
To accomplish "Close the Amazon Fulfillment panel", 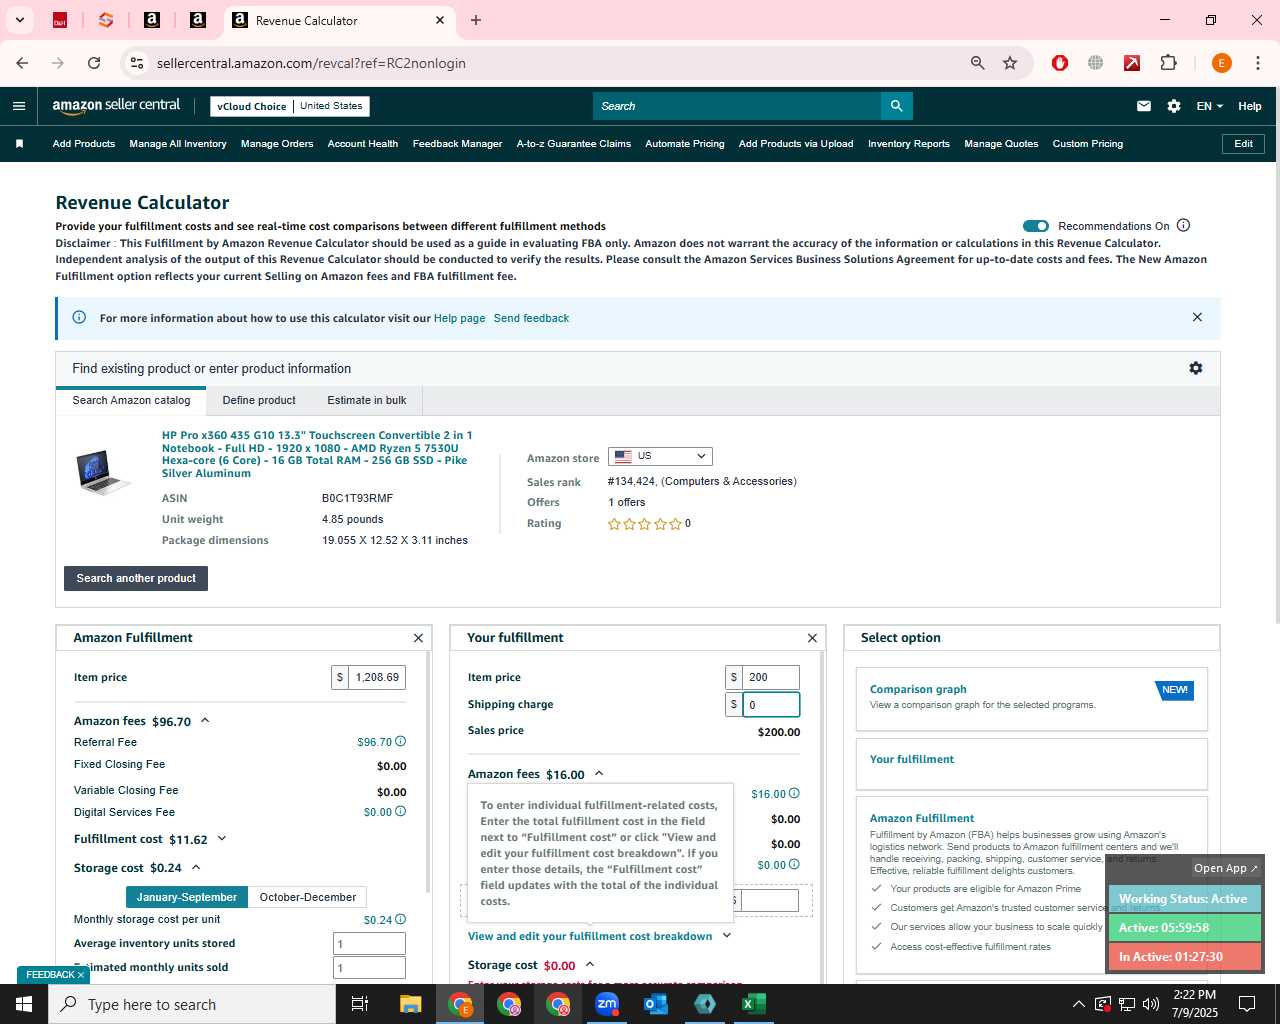I will (x=418, y=638).
